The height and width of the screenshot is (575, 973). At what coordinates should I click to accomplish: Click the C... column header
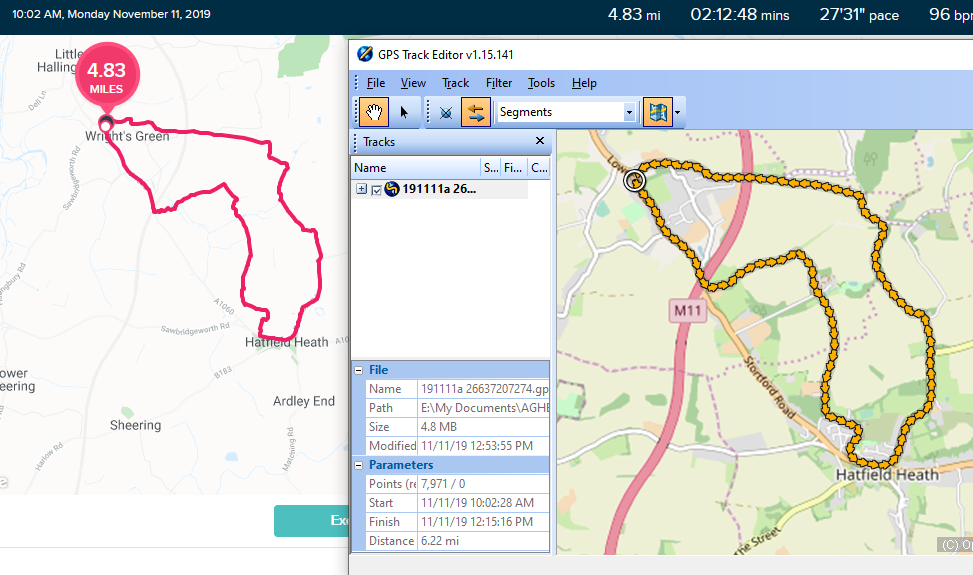pyautogui.click(x=539, y=167)
